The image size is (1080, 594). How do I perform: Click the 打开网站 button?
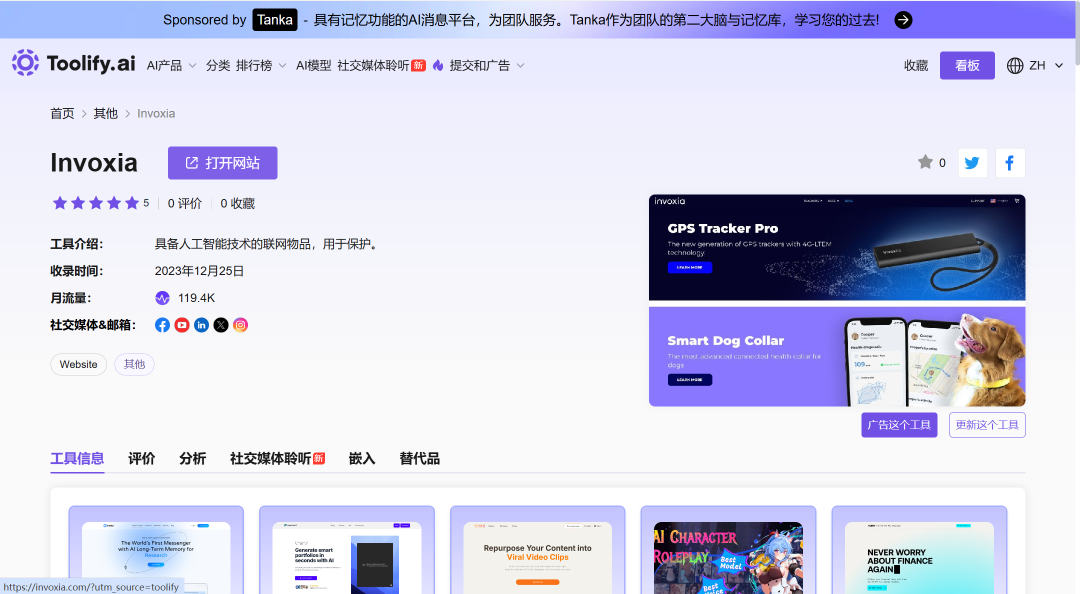pos(222,163)
